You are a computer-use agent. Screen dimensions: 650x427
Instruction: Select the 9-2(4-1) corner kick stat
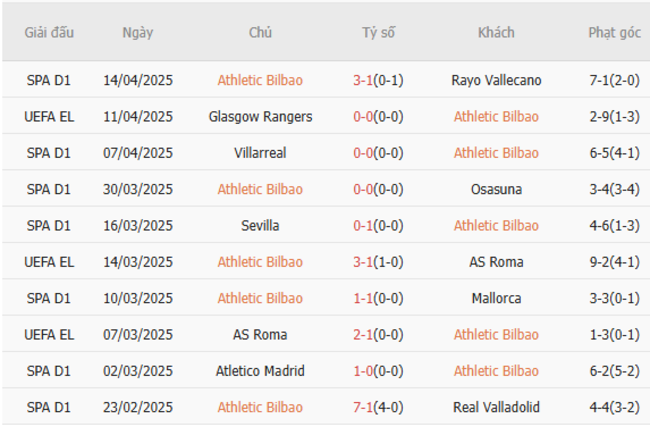pyautogui.click(x=614, y=262)
